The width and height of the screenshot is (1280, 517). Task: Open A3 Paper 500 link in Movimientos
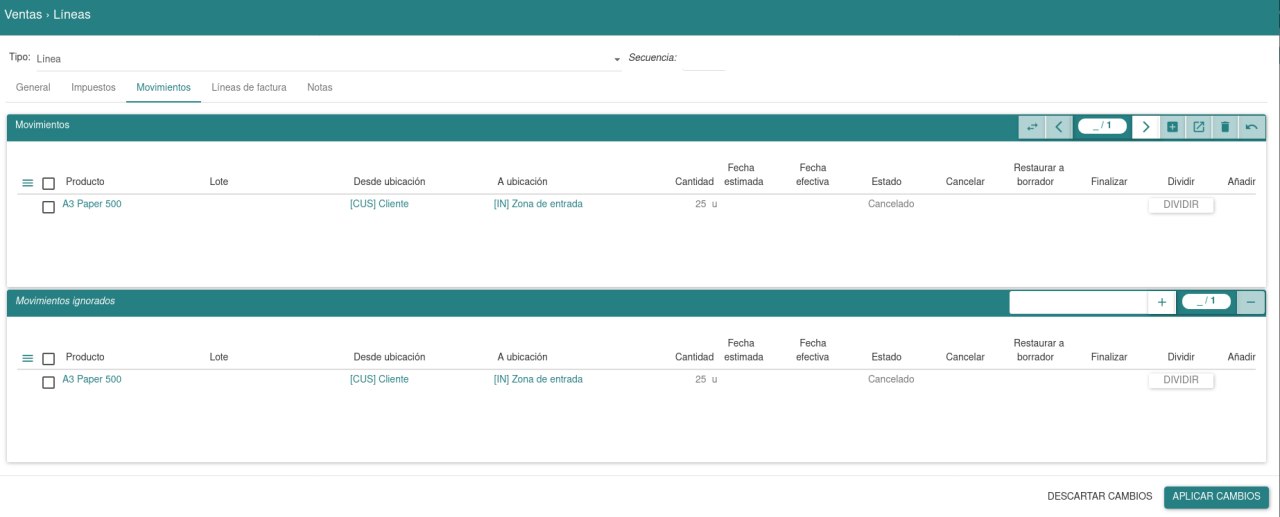92,204
